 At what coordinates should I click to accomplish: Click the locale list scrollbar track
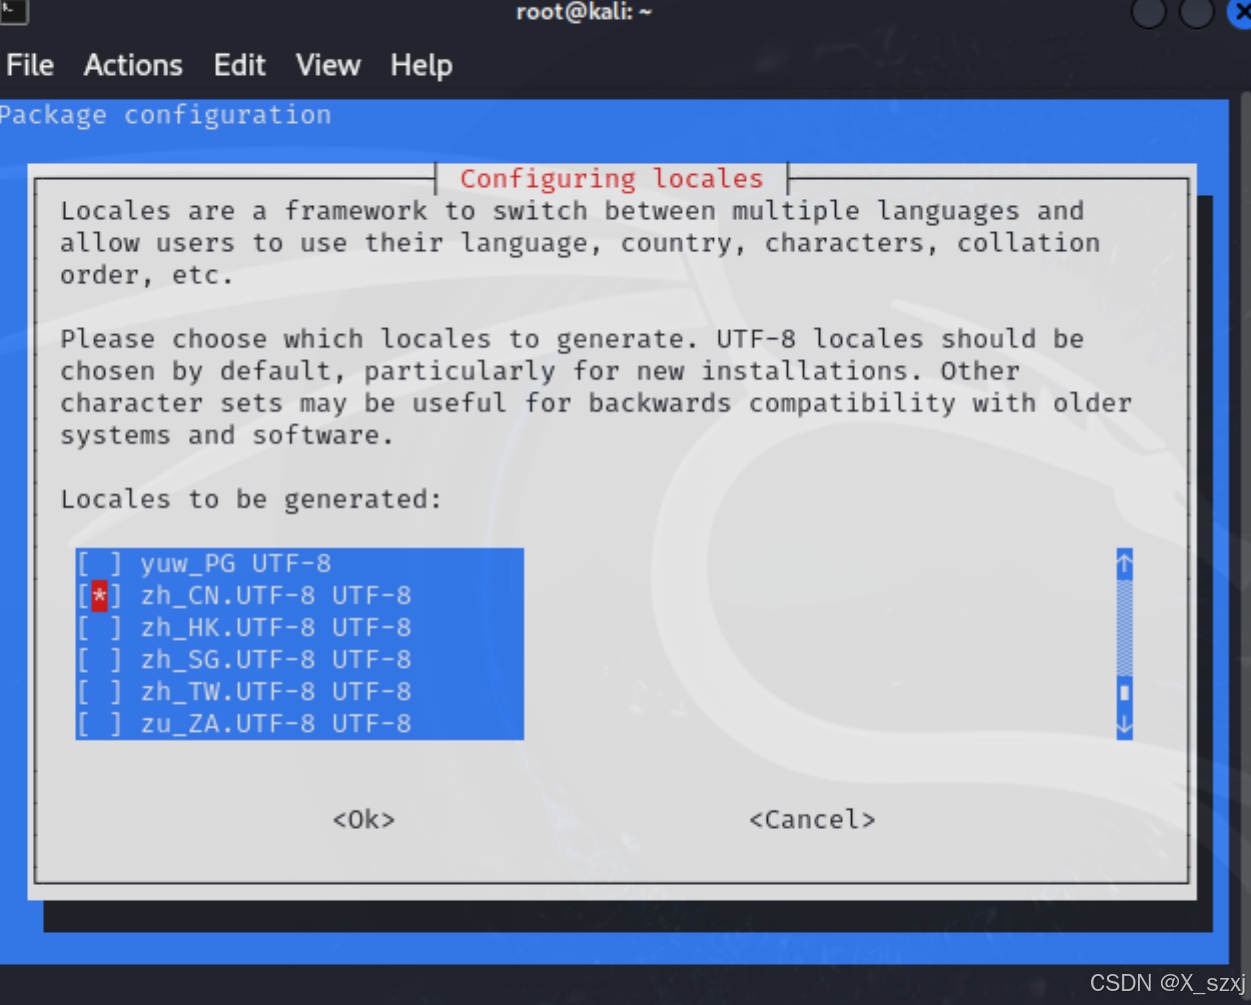point(1124,628)
